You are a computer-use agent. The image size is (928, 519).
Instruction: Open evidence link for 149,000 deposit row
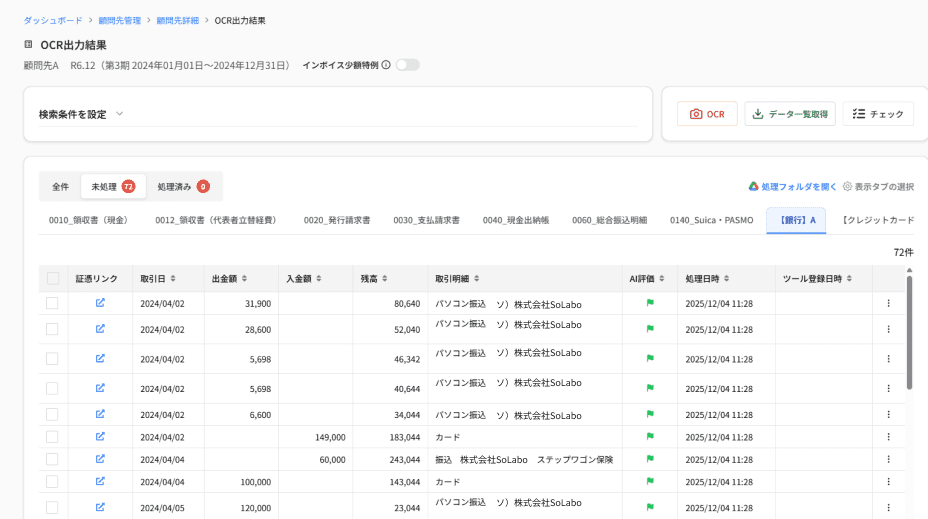[100, 436]
